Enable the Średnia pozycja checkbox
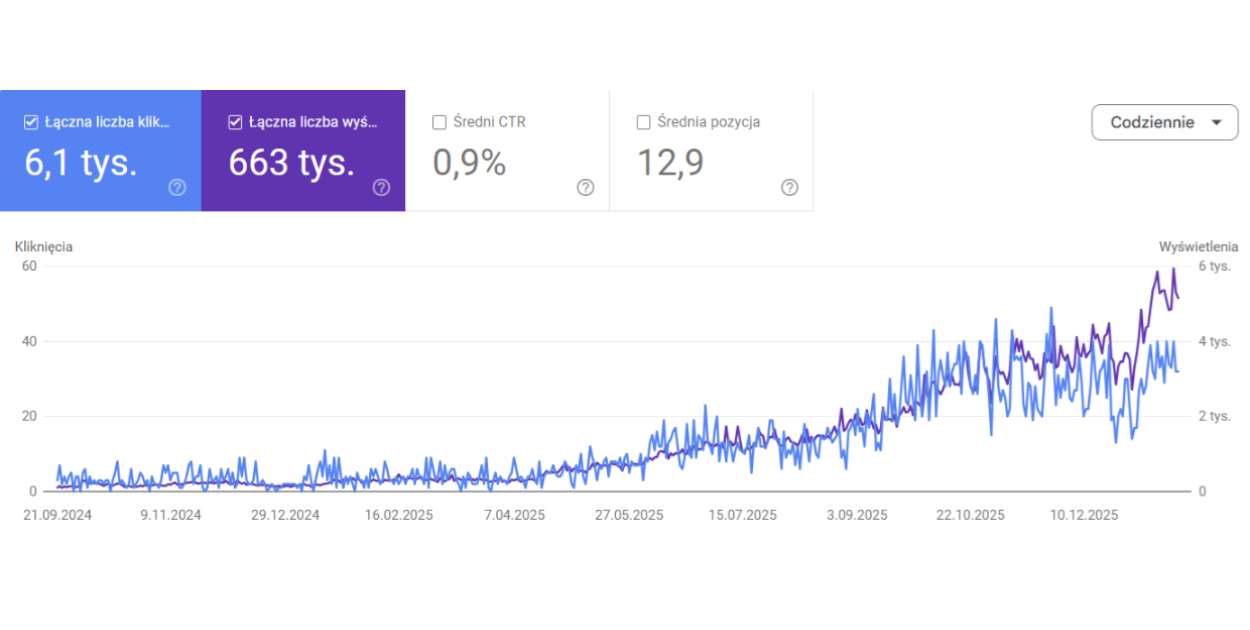 pos(643,122)
